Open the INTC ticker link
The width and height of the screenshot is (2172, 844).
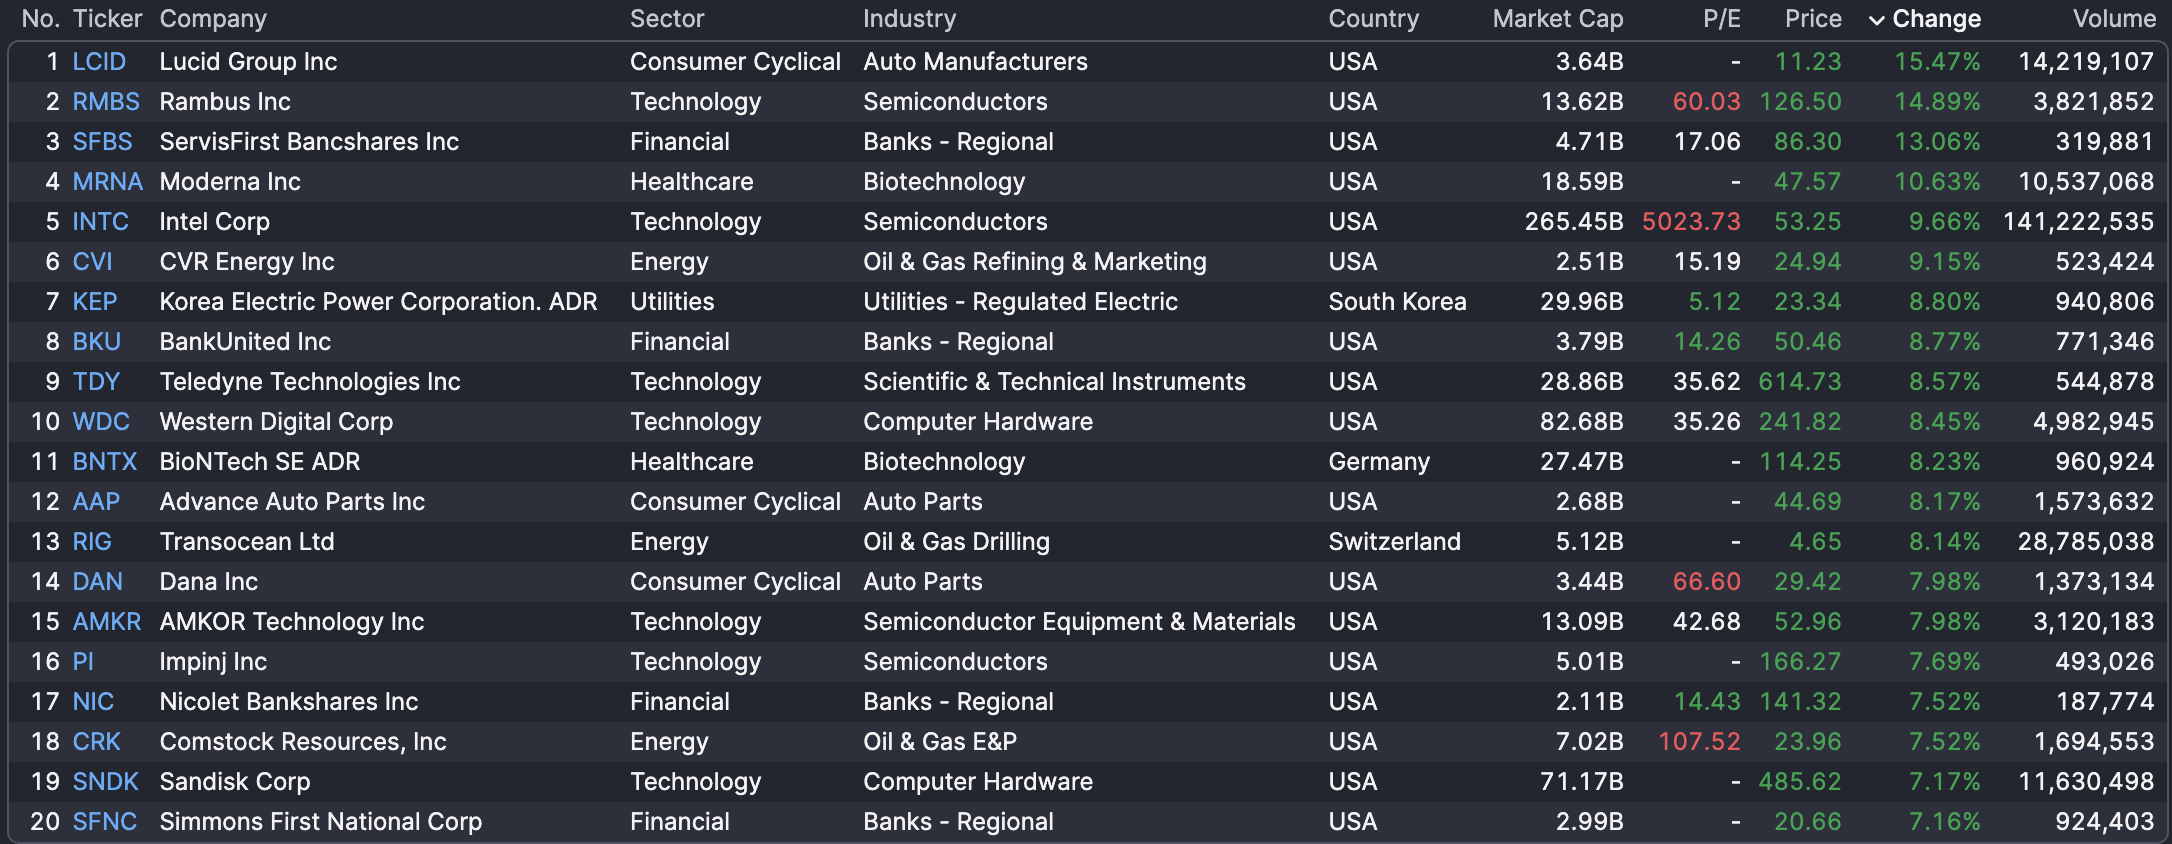(100, 222)
